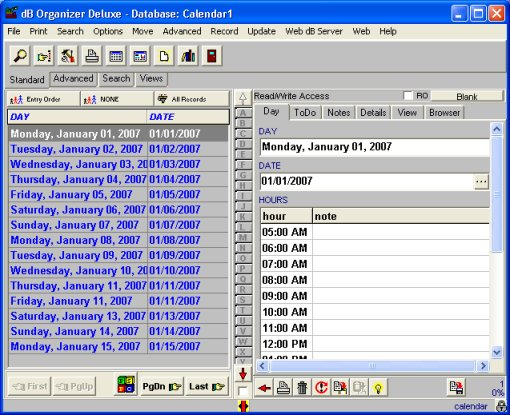Click the padlock icon in status bar
This screenshot has height=415, width=510.
pyautogui.click(x=501, y=406)
